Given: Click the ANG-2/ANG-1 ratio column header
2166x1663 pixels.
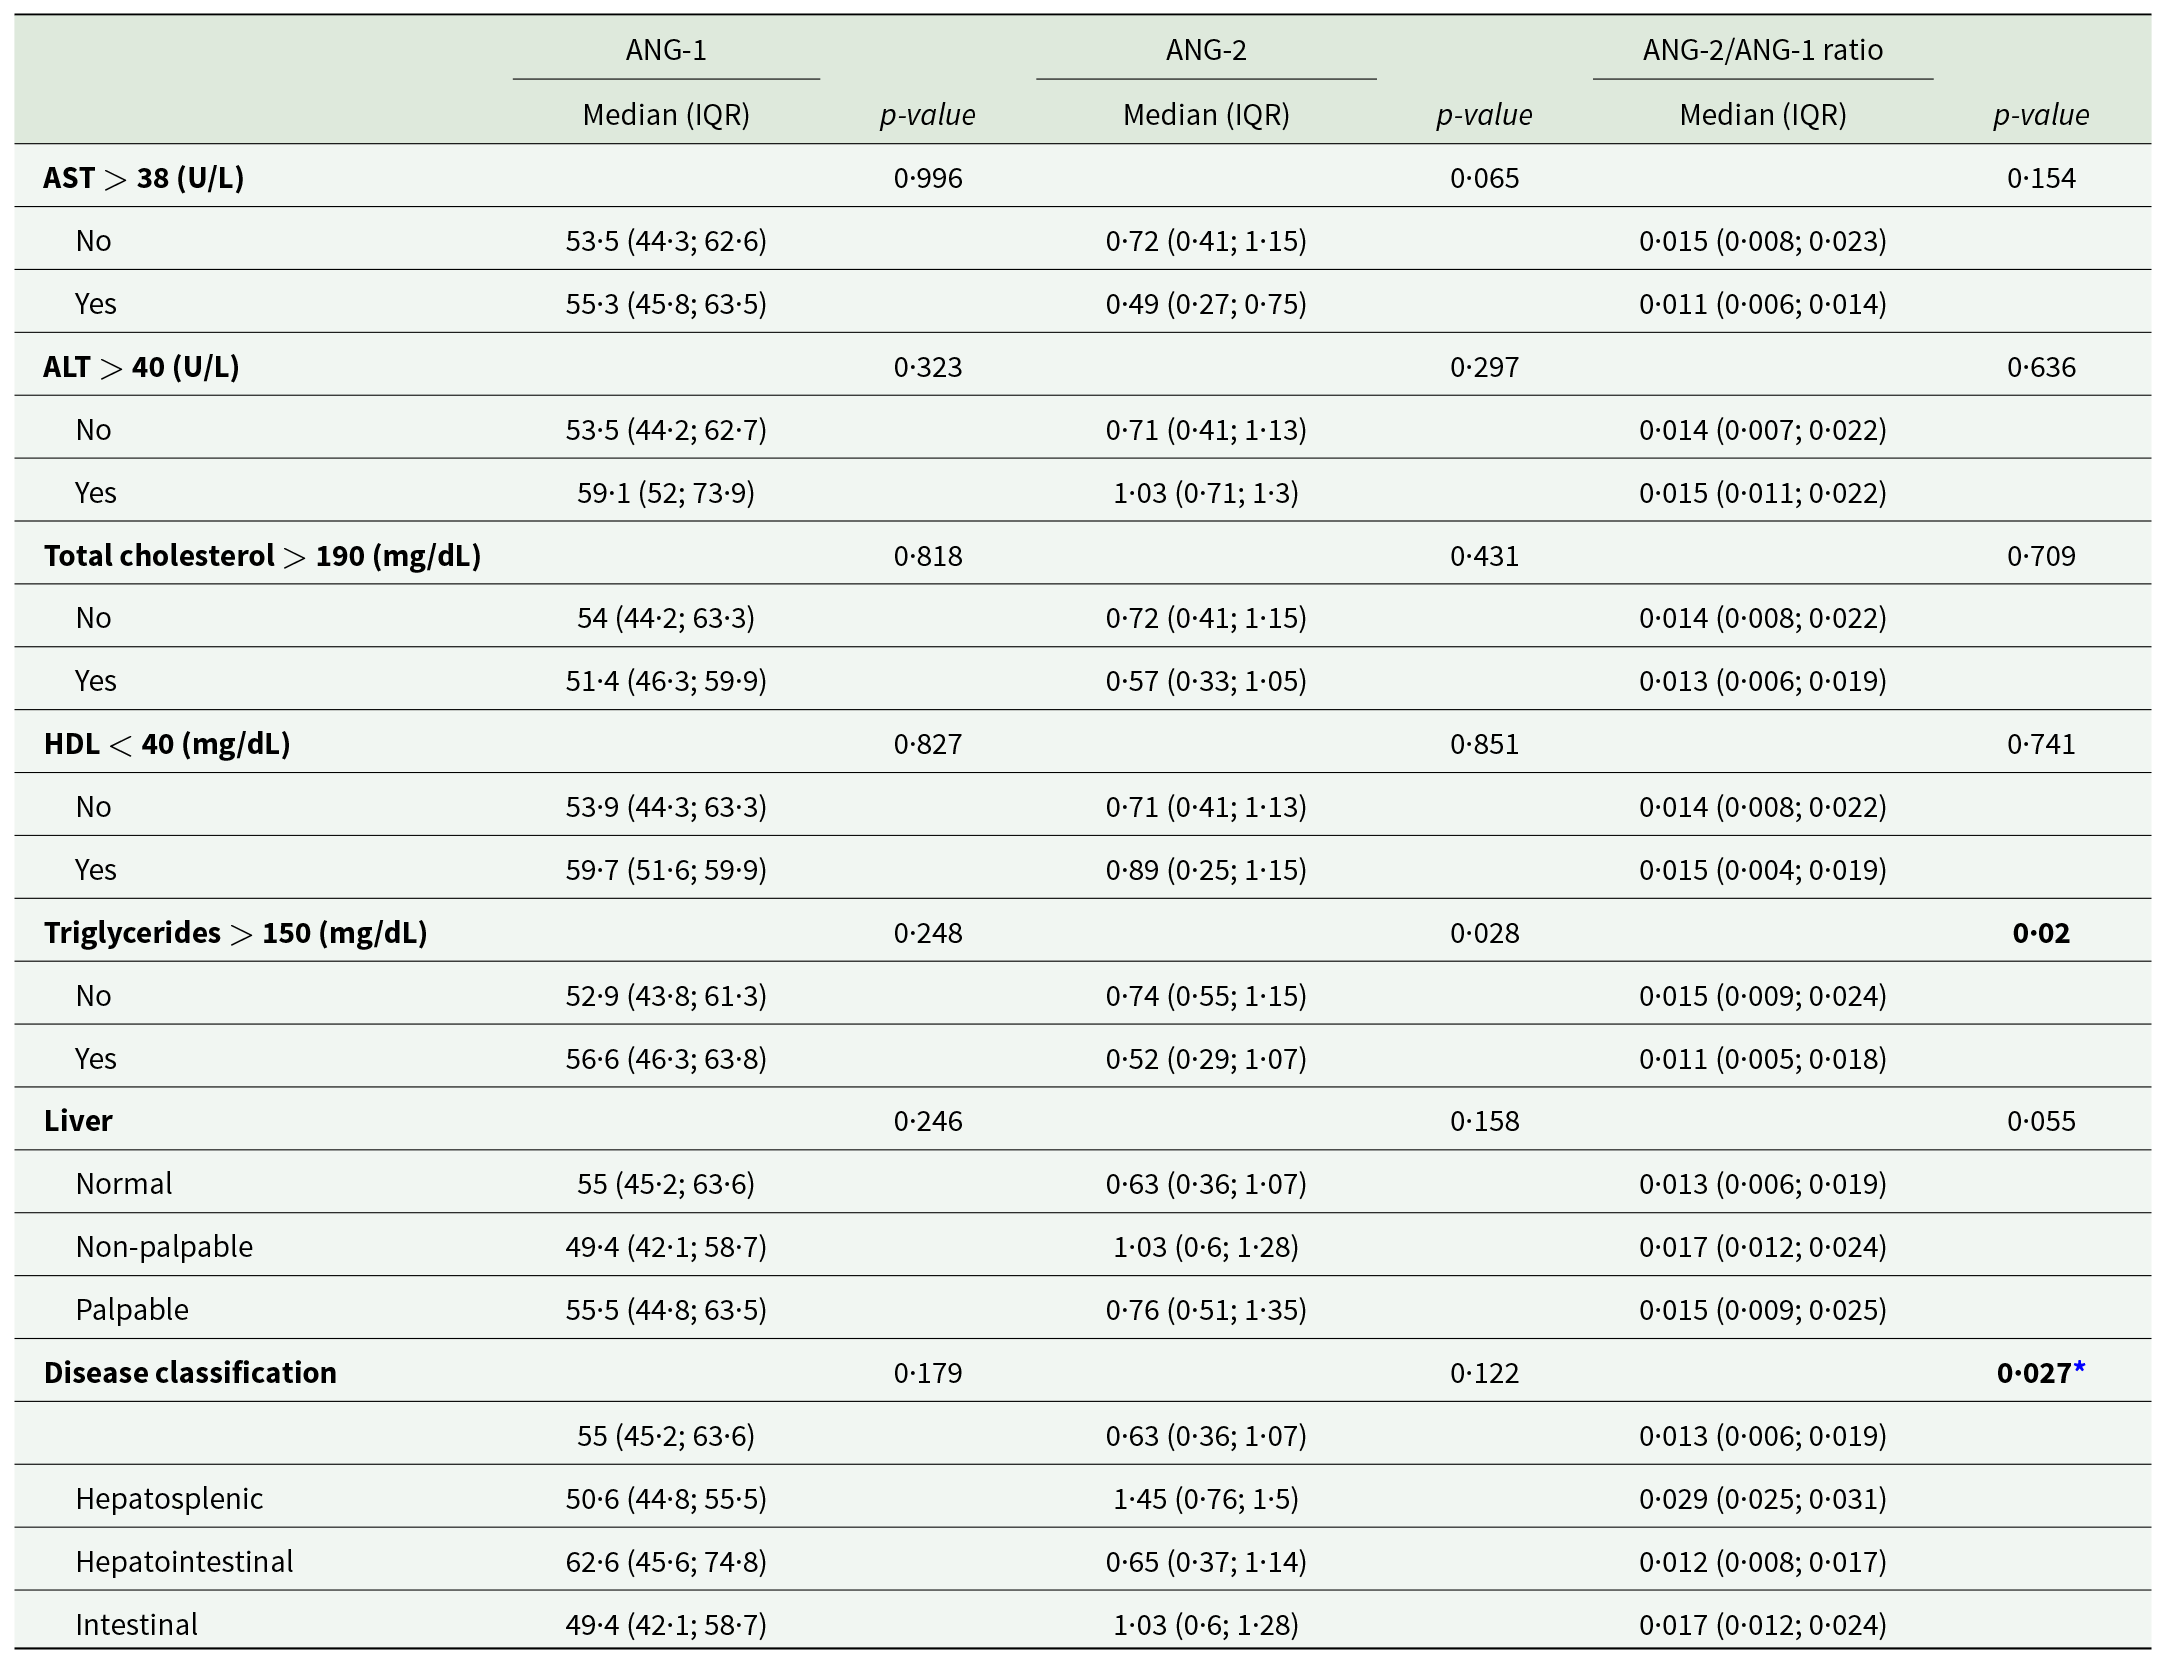Looking at the screenshot, I should [x=1762, y=50].
